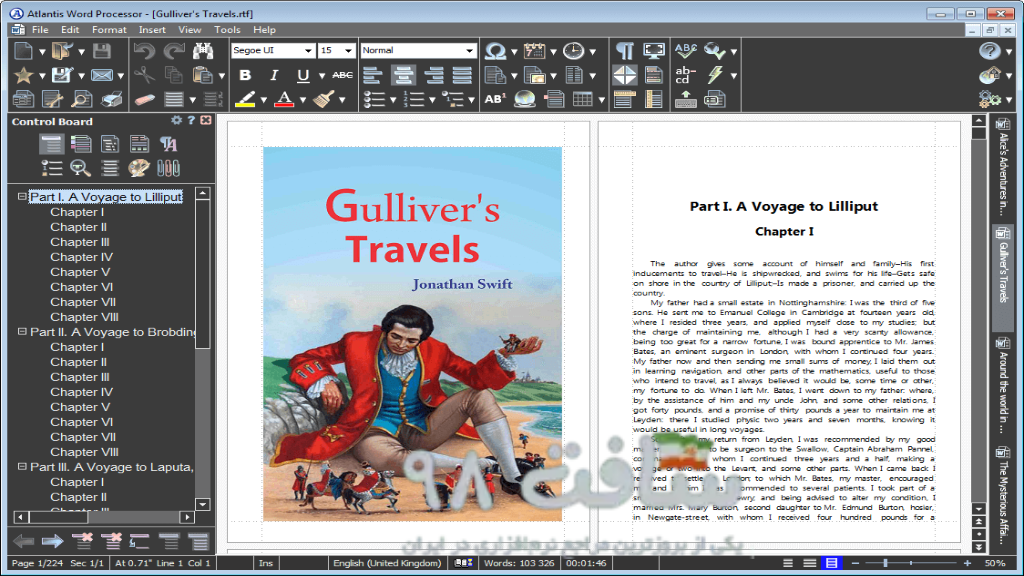Screen dimensions: 1024x576
Task: Click the Save diskette icon
Action: tap(102, 51)
